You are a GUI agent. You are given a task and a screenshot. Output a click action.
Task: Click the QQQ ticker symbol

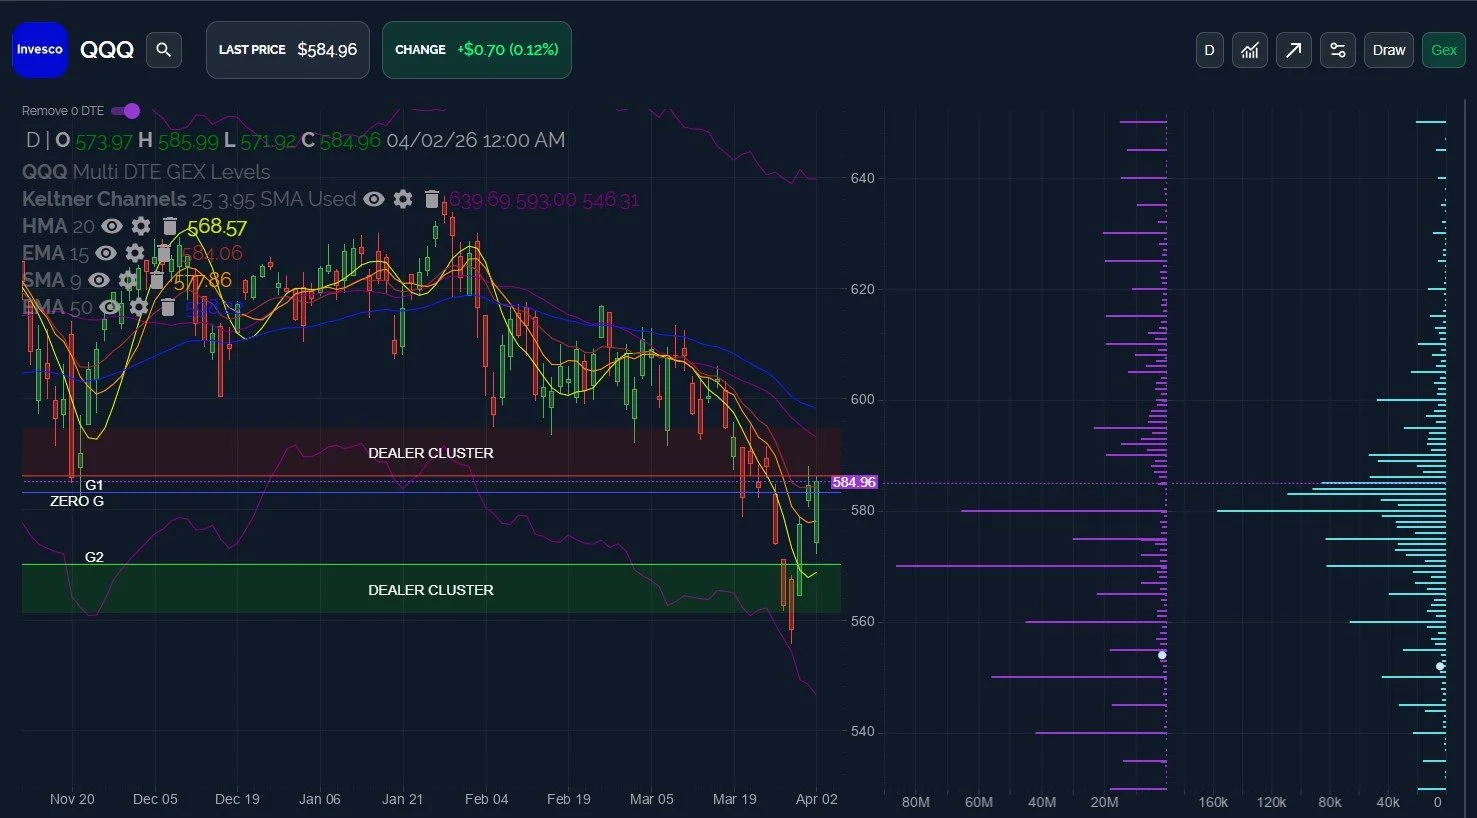[x=107, y=50]
